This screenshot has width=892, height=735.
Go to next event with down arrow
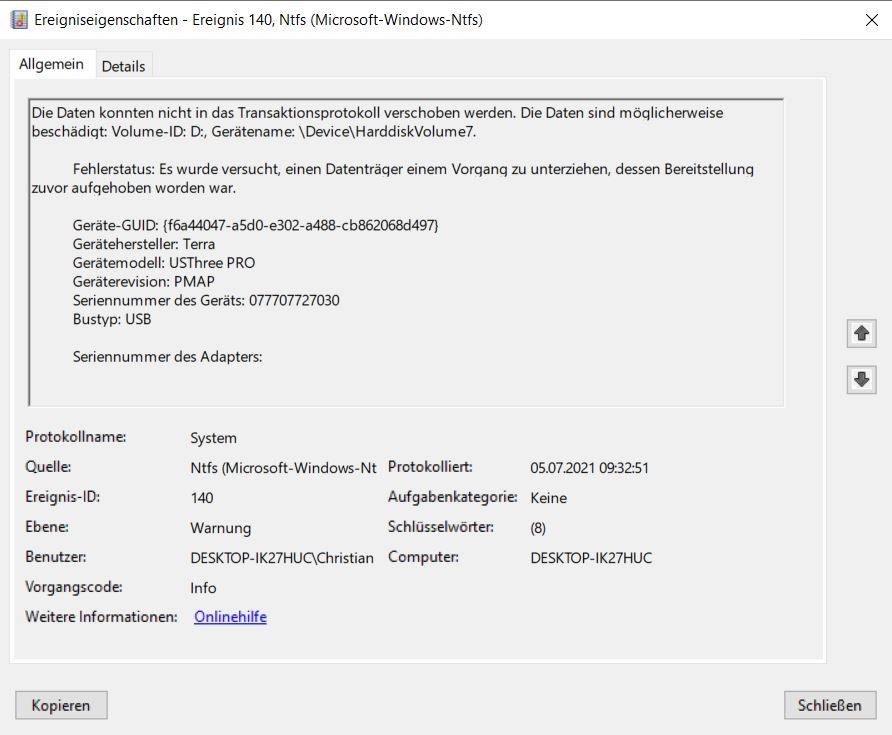861,380
